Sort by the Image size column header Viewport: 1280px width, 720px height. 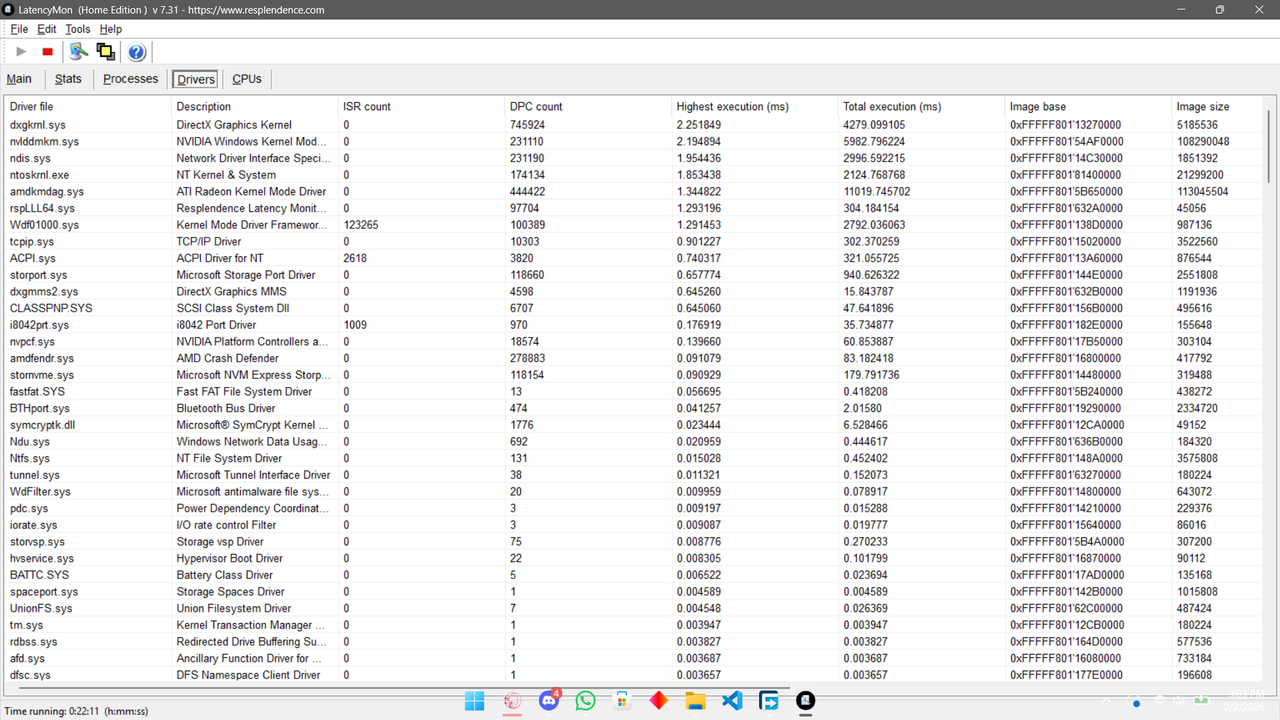click(1217, 106)
